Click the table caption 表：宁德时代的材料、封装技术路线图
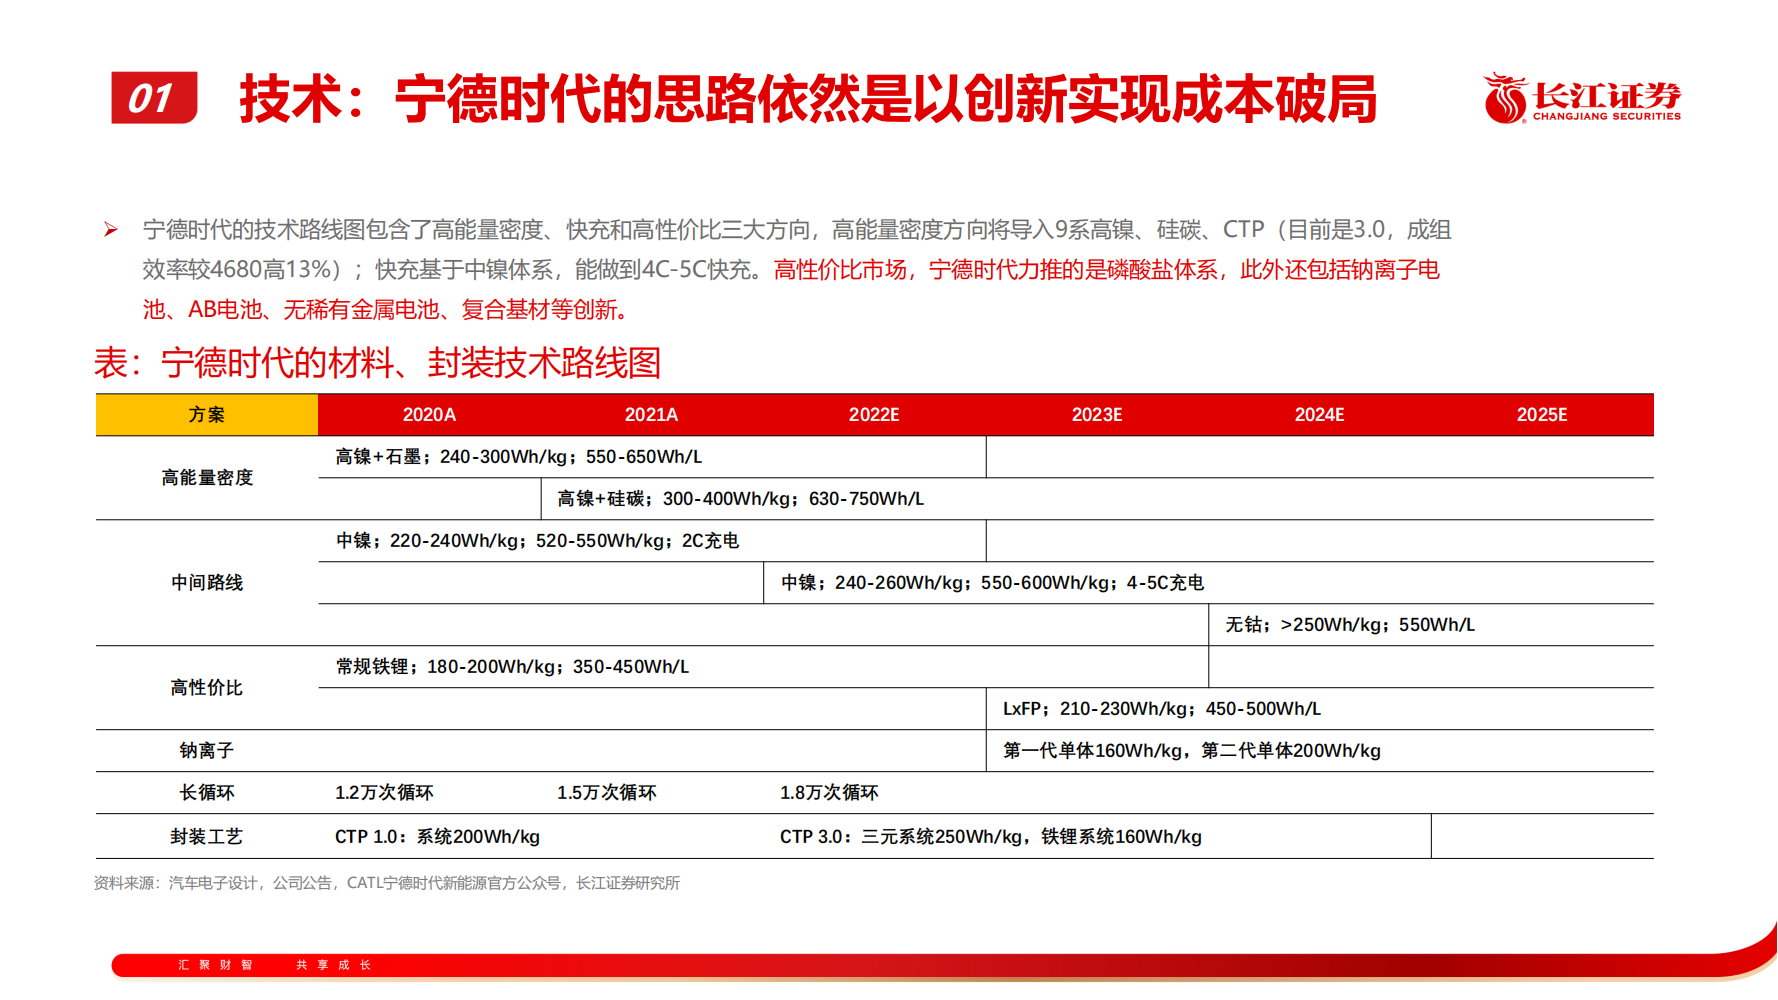 click(x=378, y=363)
